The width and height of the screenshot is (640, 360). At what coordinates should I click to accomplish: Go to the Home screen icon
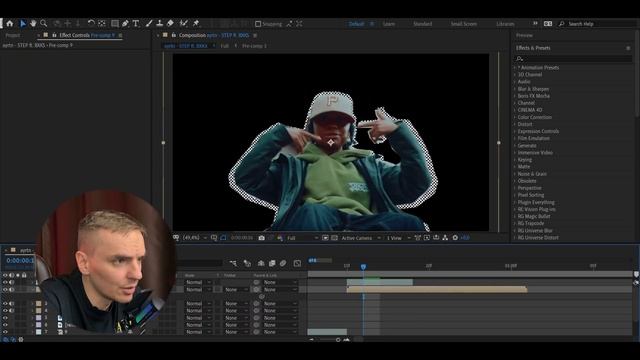9,24
